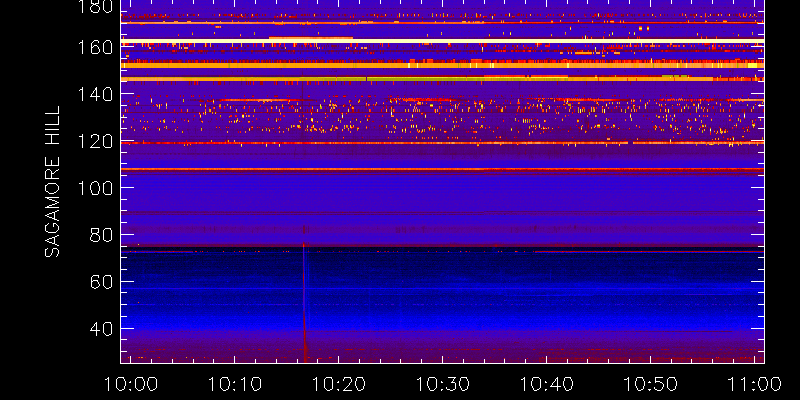
Task: Click the 11:00 time axis label
Action: pyautogui.click(x=754, y=384)
